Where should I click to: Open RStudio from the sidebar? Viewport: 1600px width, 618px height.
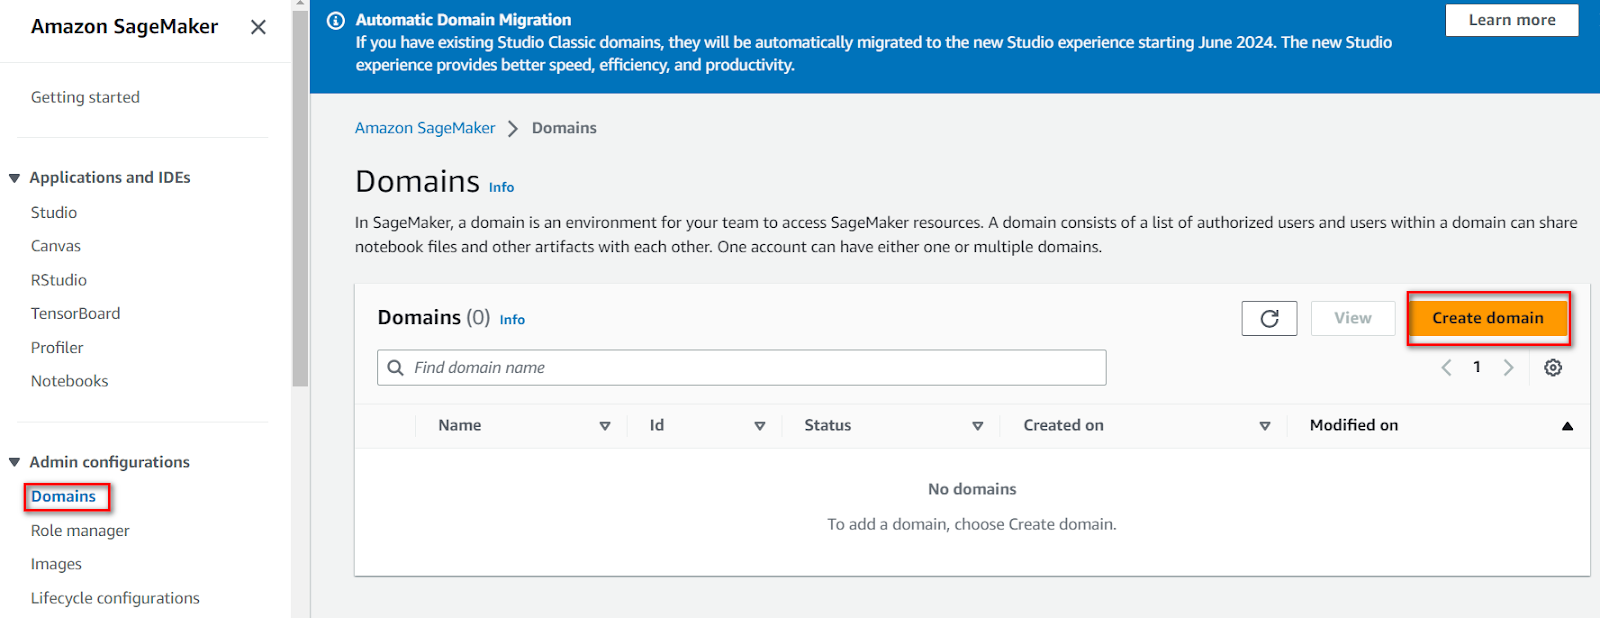[59, 280]
